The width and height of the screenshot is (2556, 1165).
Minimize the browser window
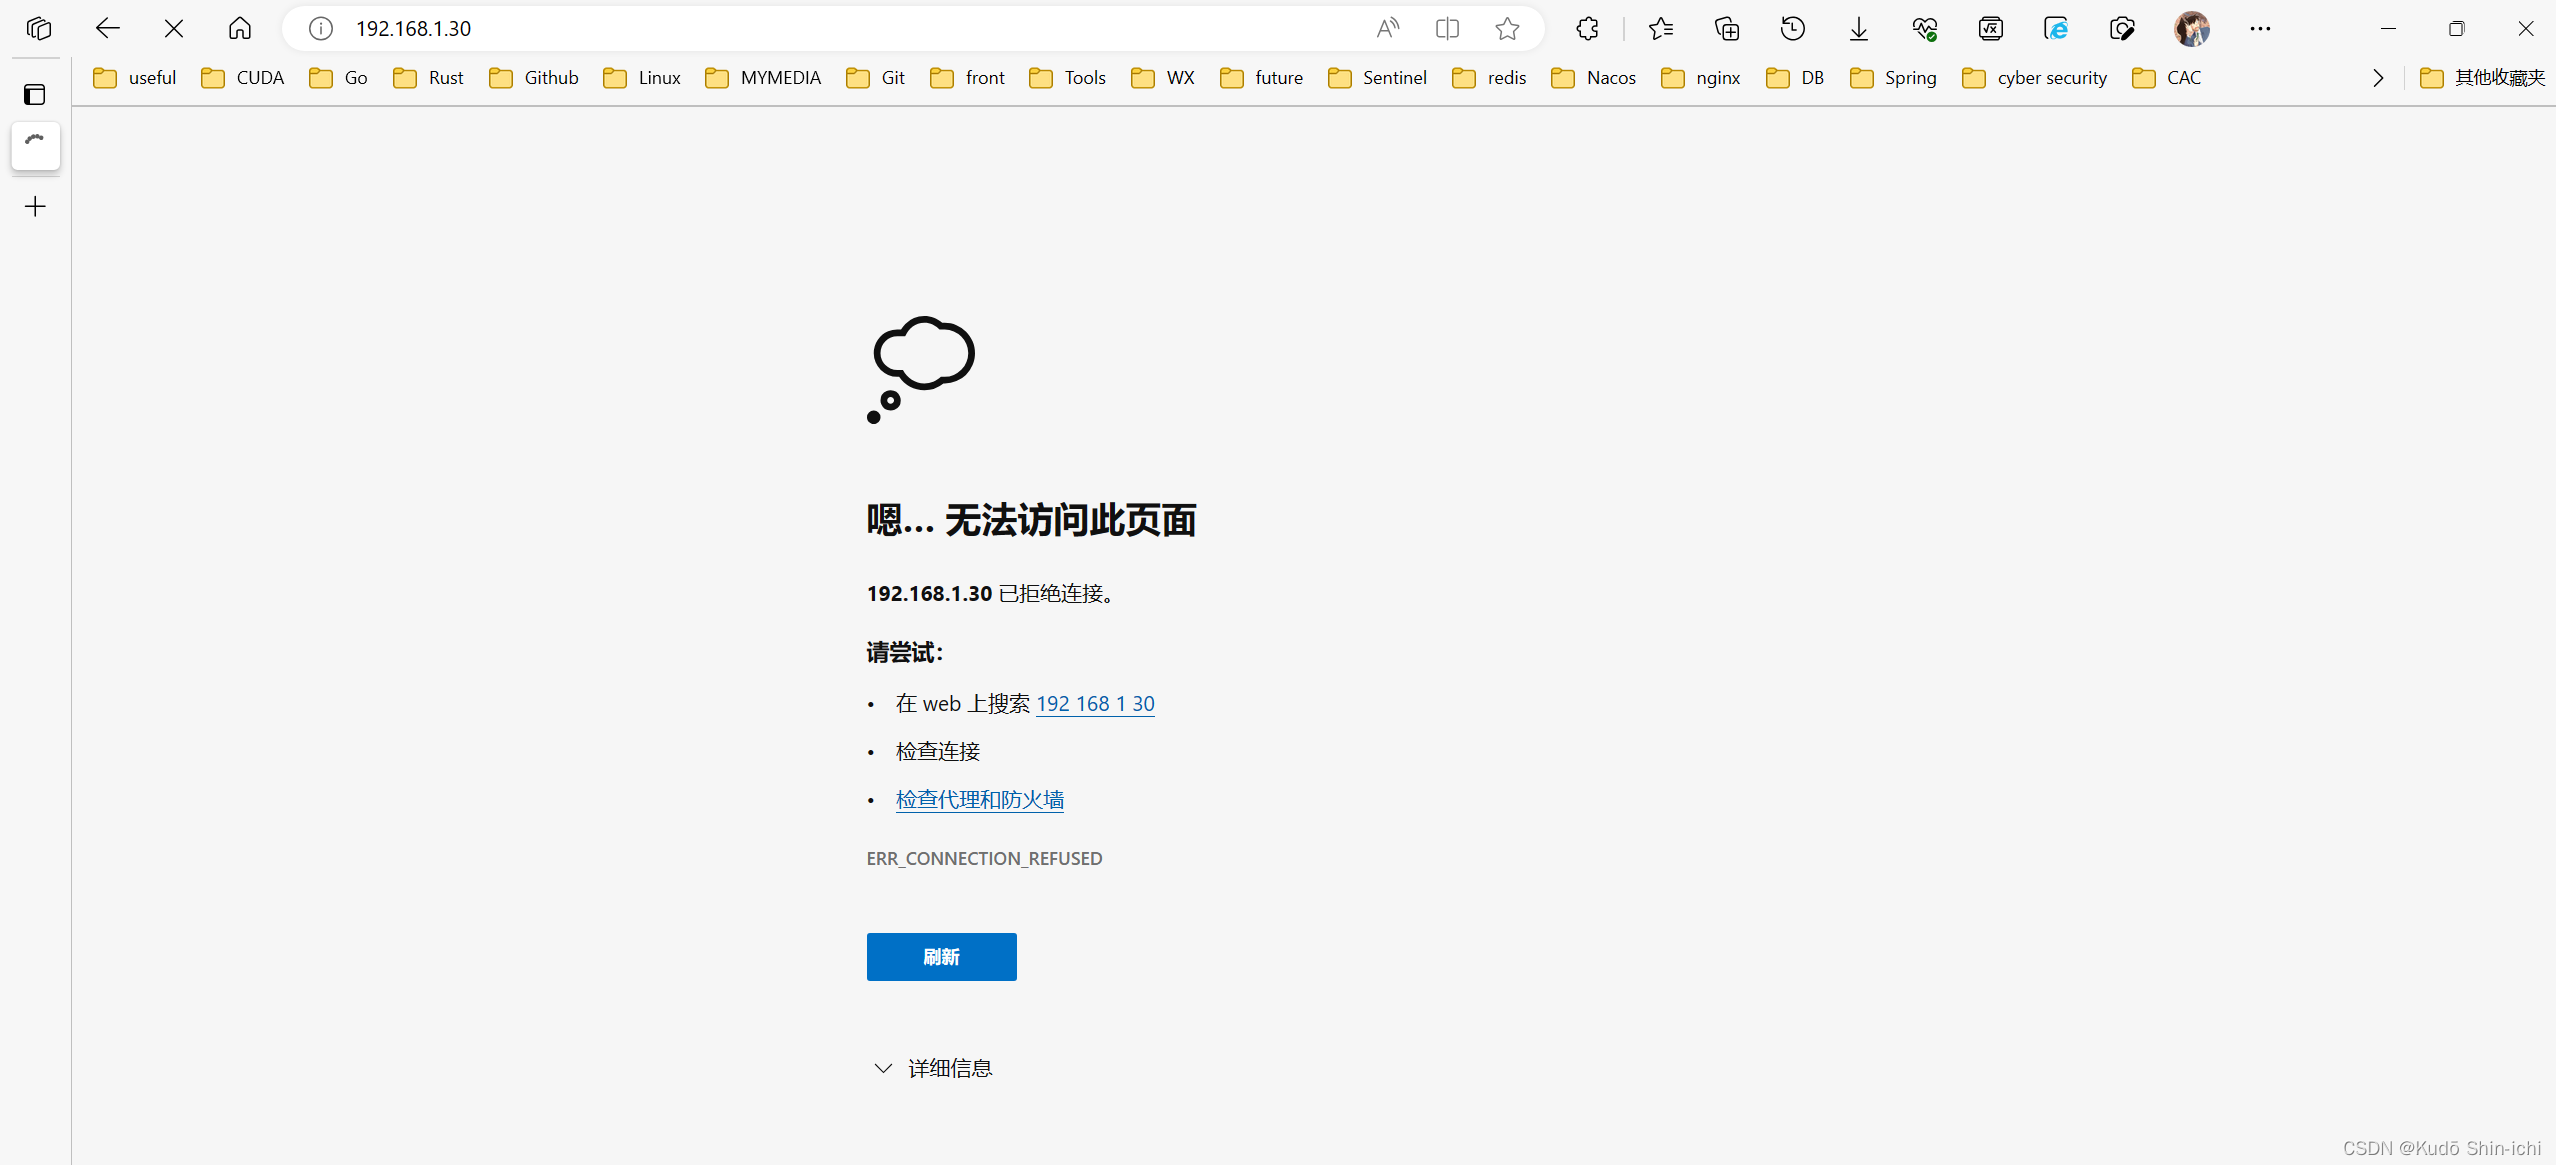click(2389, 28)
